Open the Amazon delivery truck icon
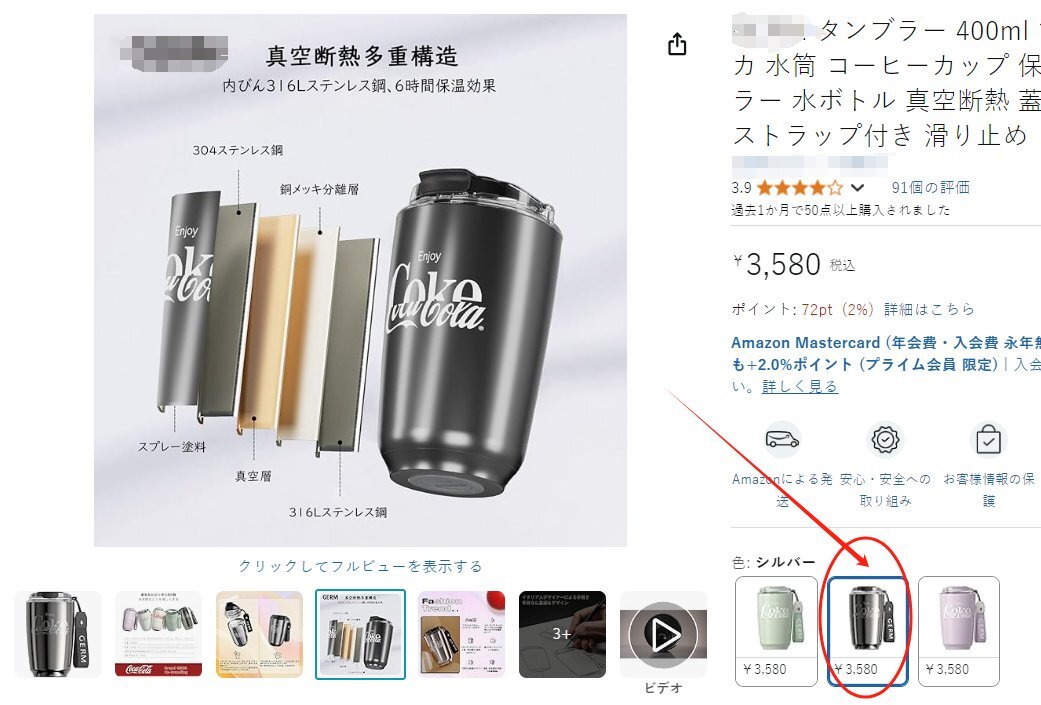This screenshot has width=1041, height=705. click(782, 439)
